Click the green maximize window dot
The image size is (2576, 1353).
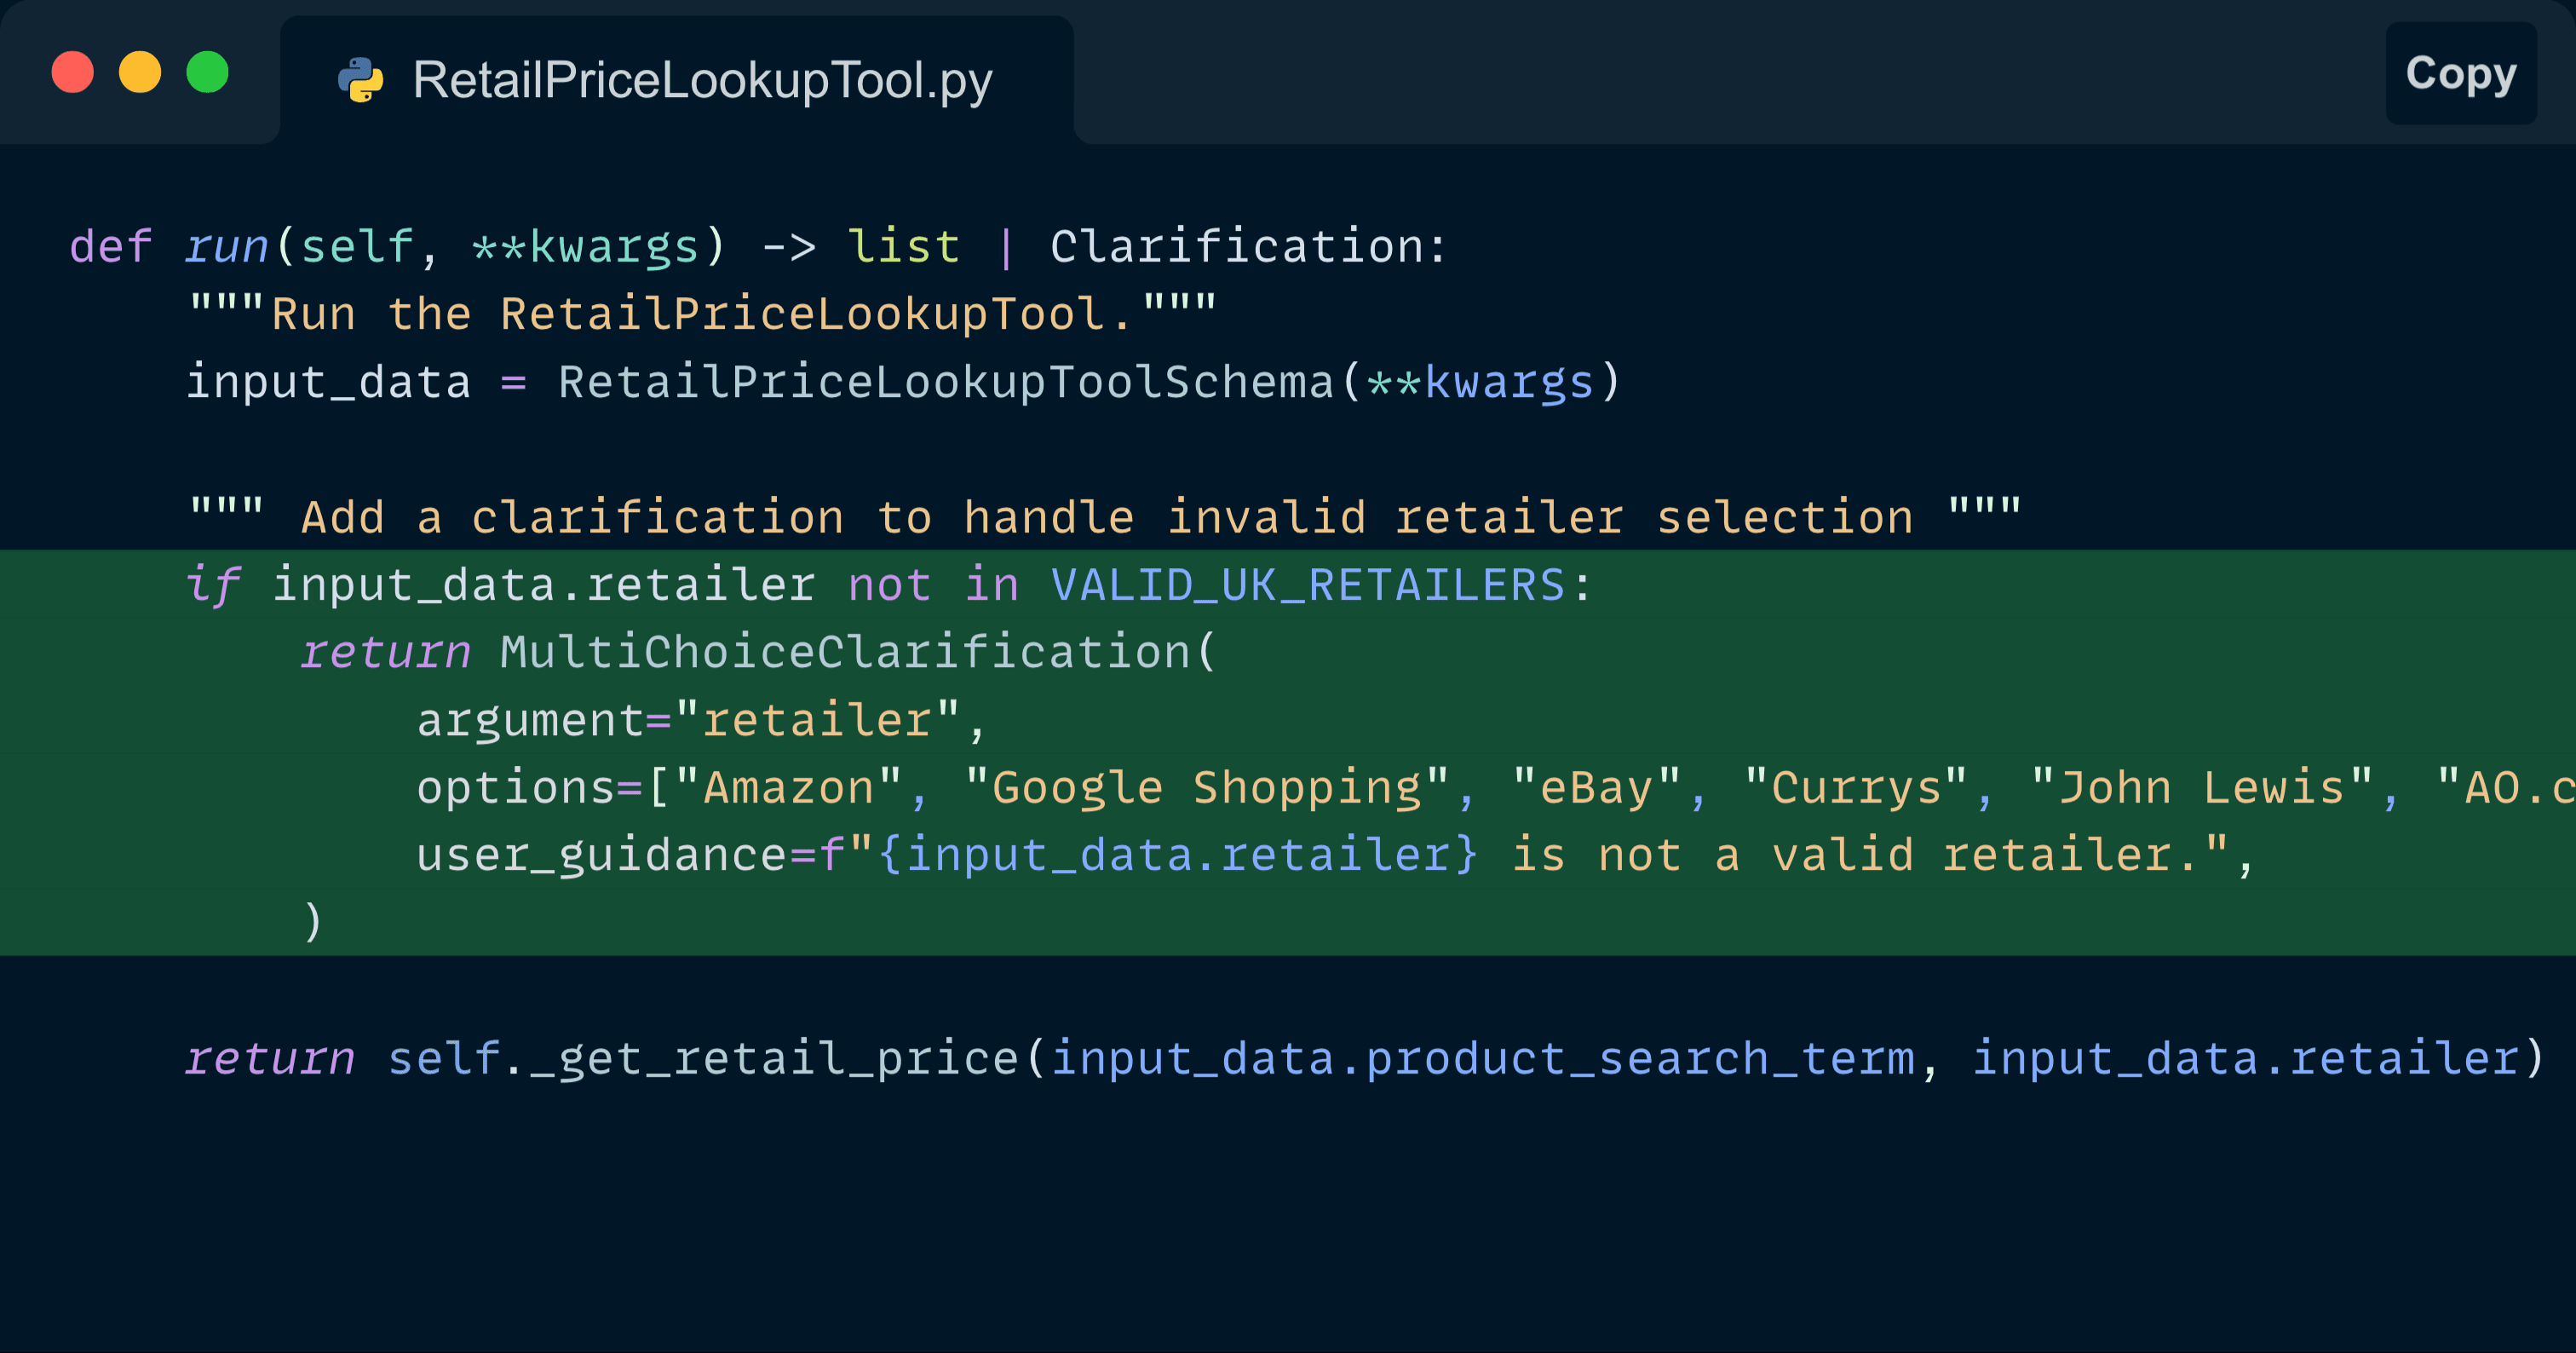pyautogui.click(x=208, y=72)
